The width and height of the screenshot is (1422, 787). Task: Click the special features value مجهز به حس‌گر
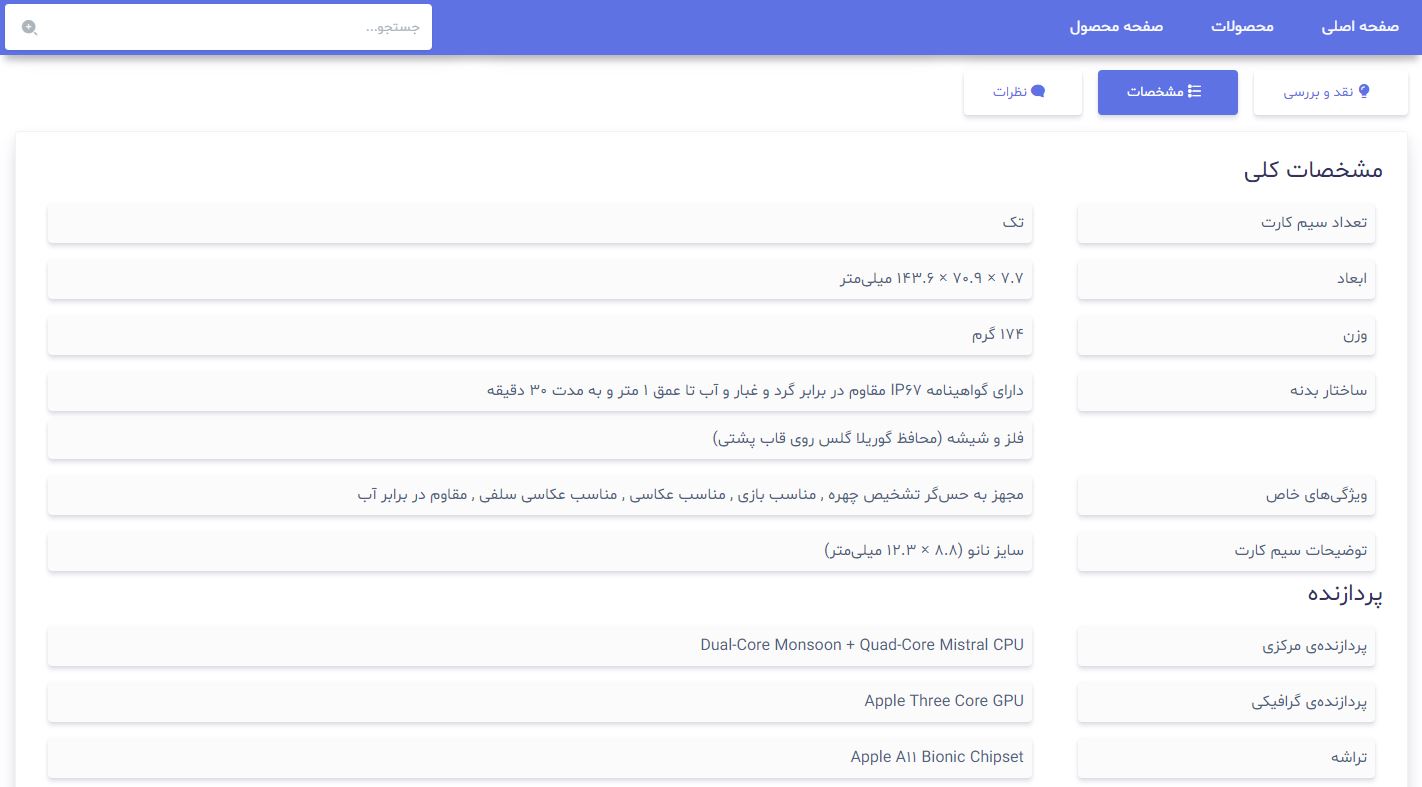[540, 495]
